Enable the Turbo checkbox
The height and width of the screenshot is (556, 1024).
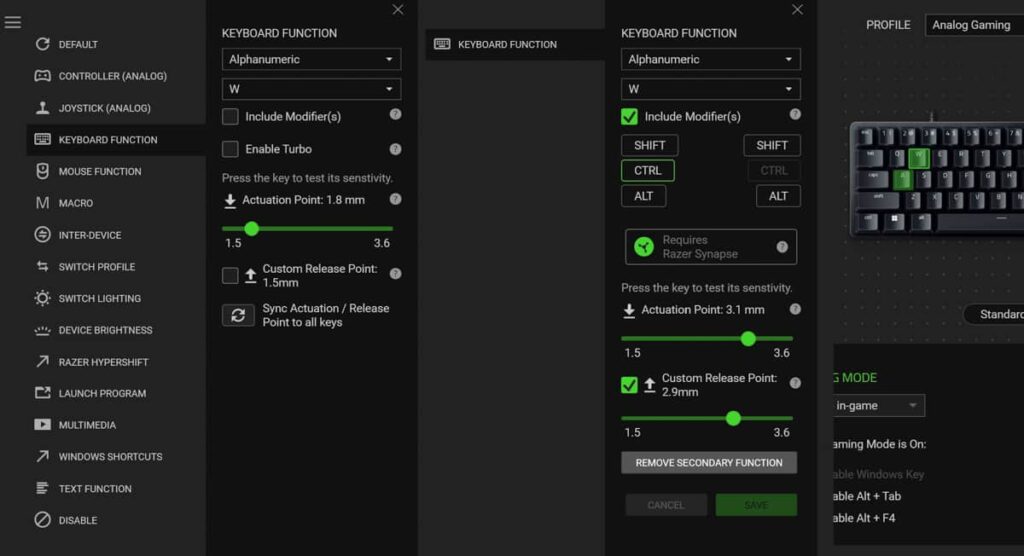(230, 149)
